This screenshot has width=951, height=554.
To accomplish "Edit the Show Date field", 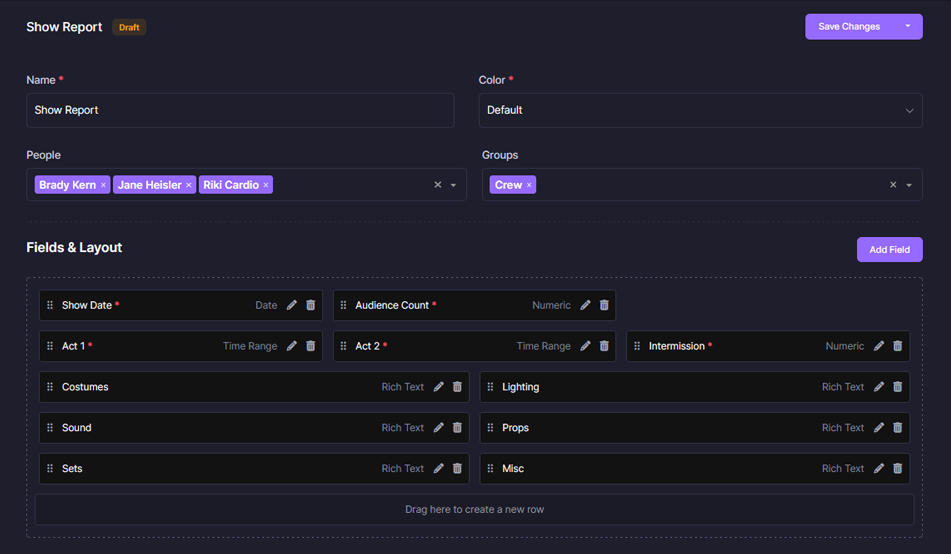I will [292, 305].
